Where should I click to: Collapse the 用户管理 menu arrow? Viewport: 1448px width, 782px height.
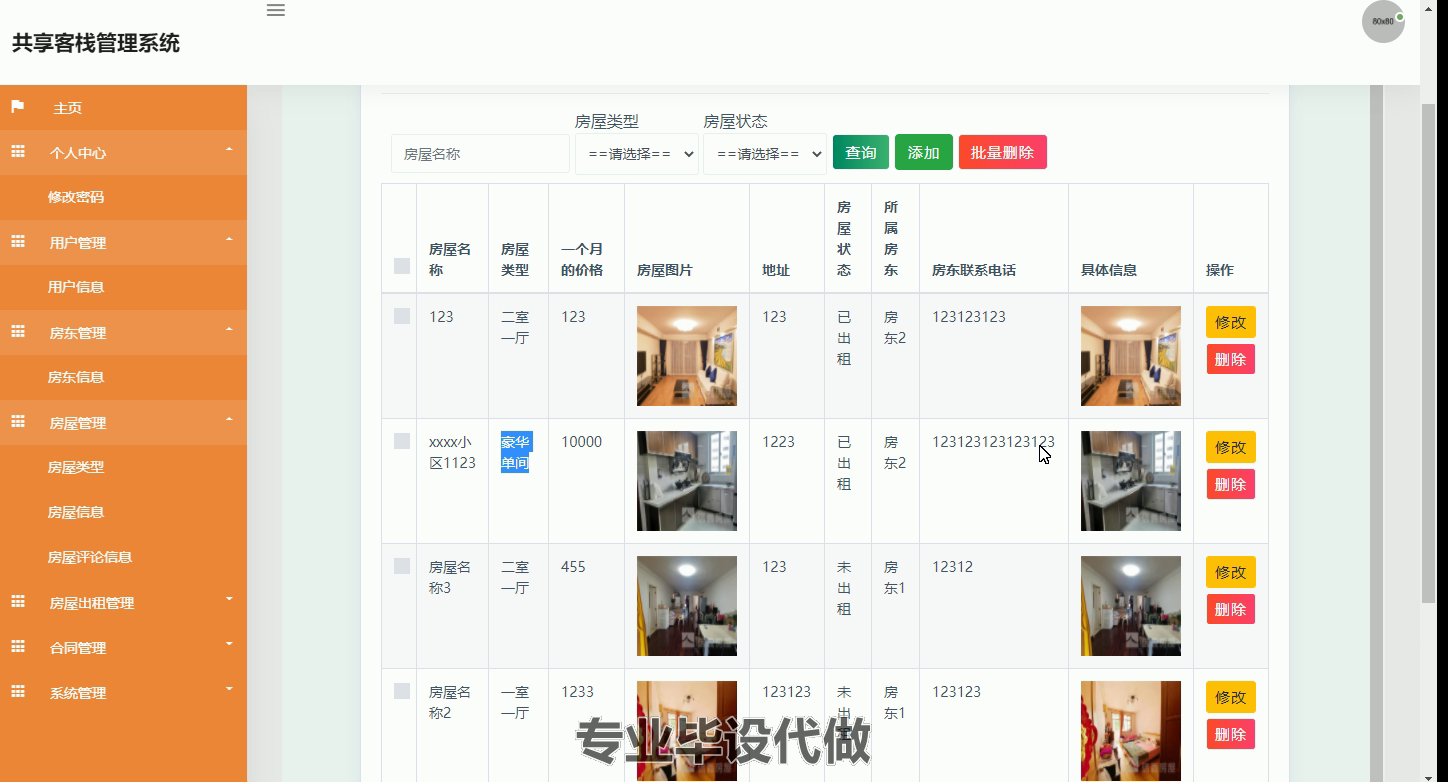click(x=229, y=240)
